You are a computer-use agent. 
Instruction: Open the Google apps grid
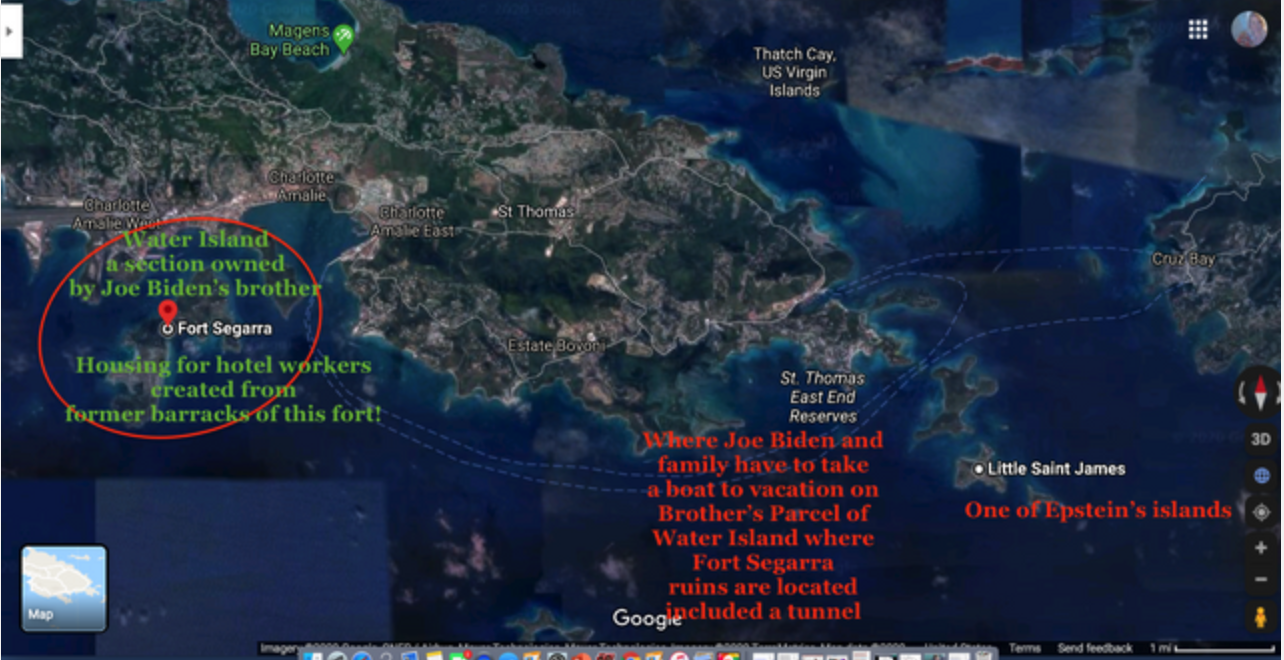coord(1198,29)
